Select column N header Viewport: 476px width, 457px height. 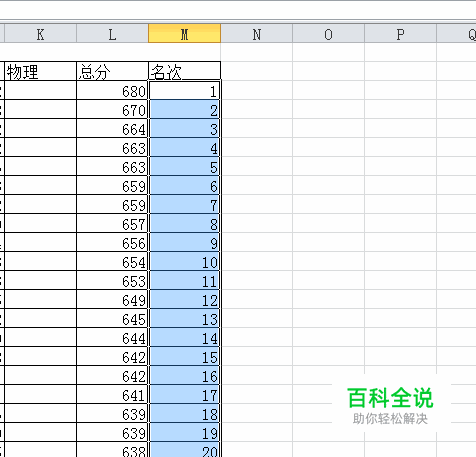[x=256, y=33]
